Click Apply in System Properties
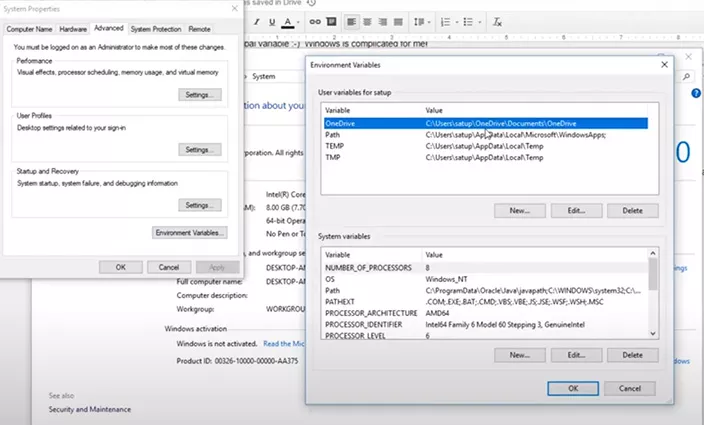The width and height of the screenshot is (704, 425). pyautogui.click(x=217, y=267)
